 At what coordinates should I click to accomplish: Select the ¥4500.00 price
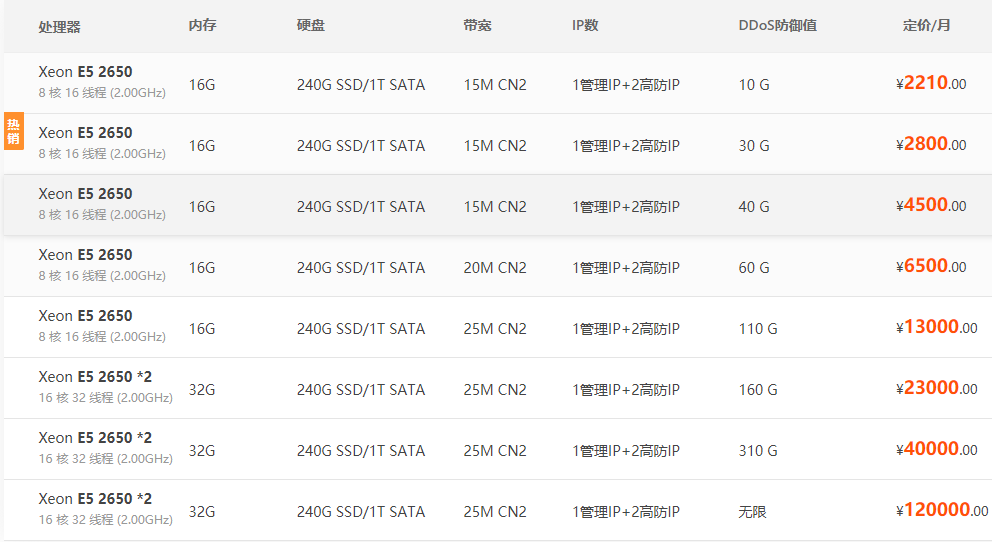tap(931, 205)
